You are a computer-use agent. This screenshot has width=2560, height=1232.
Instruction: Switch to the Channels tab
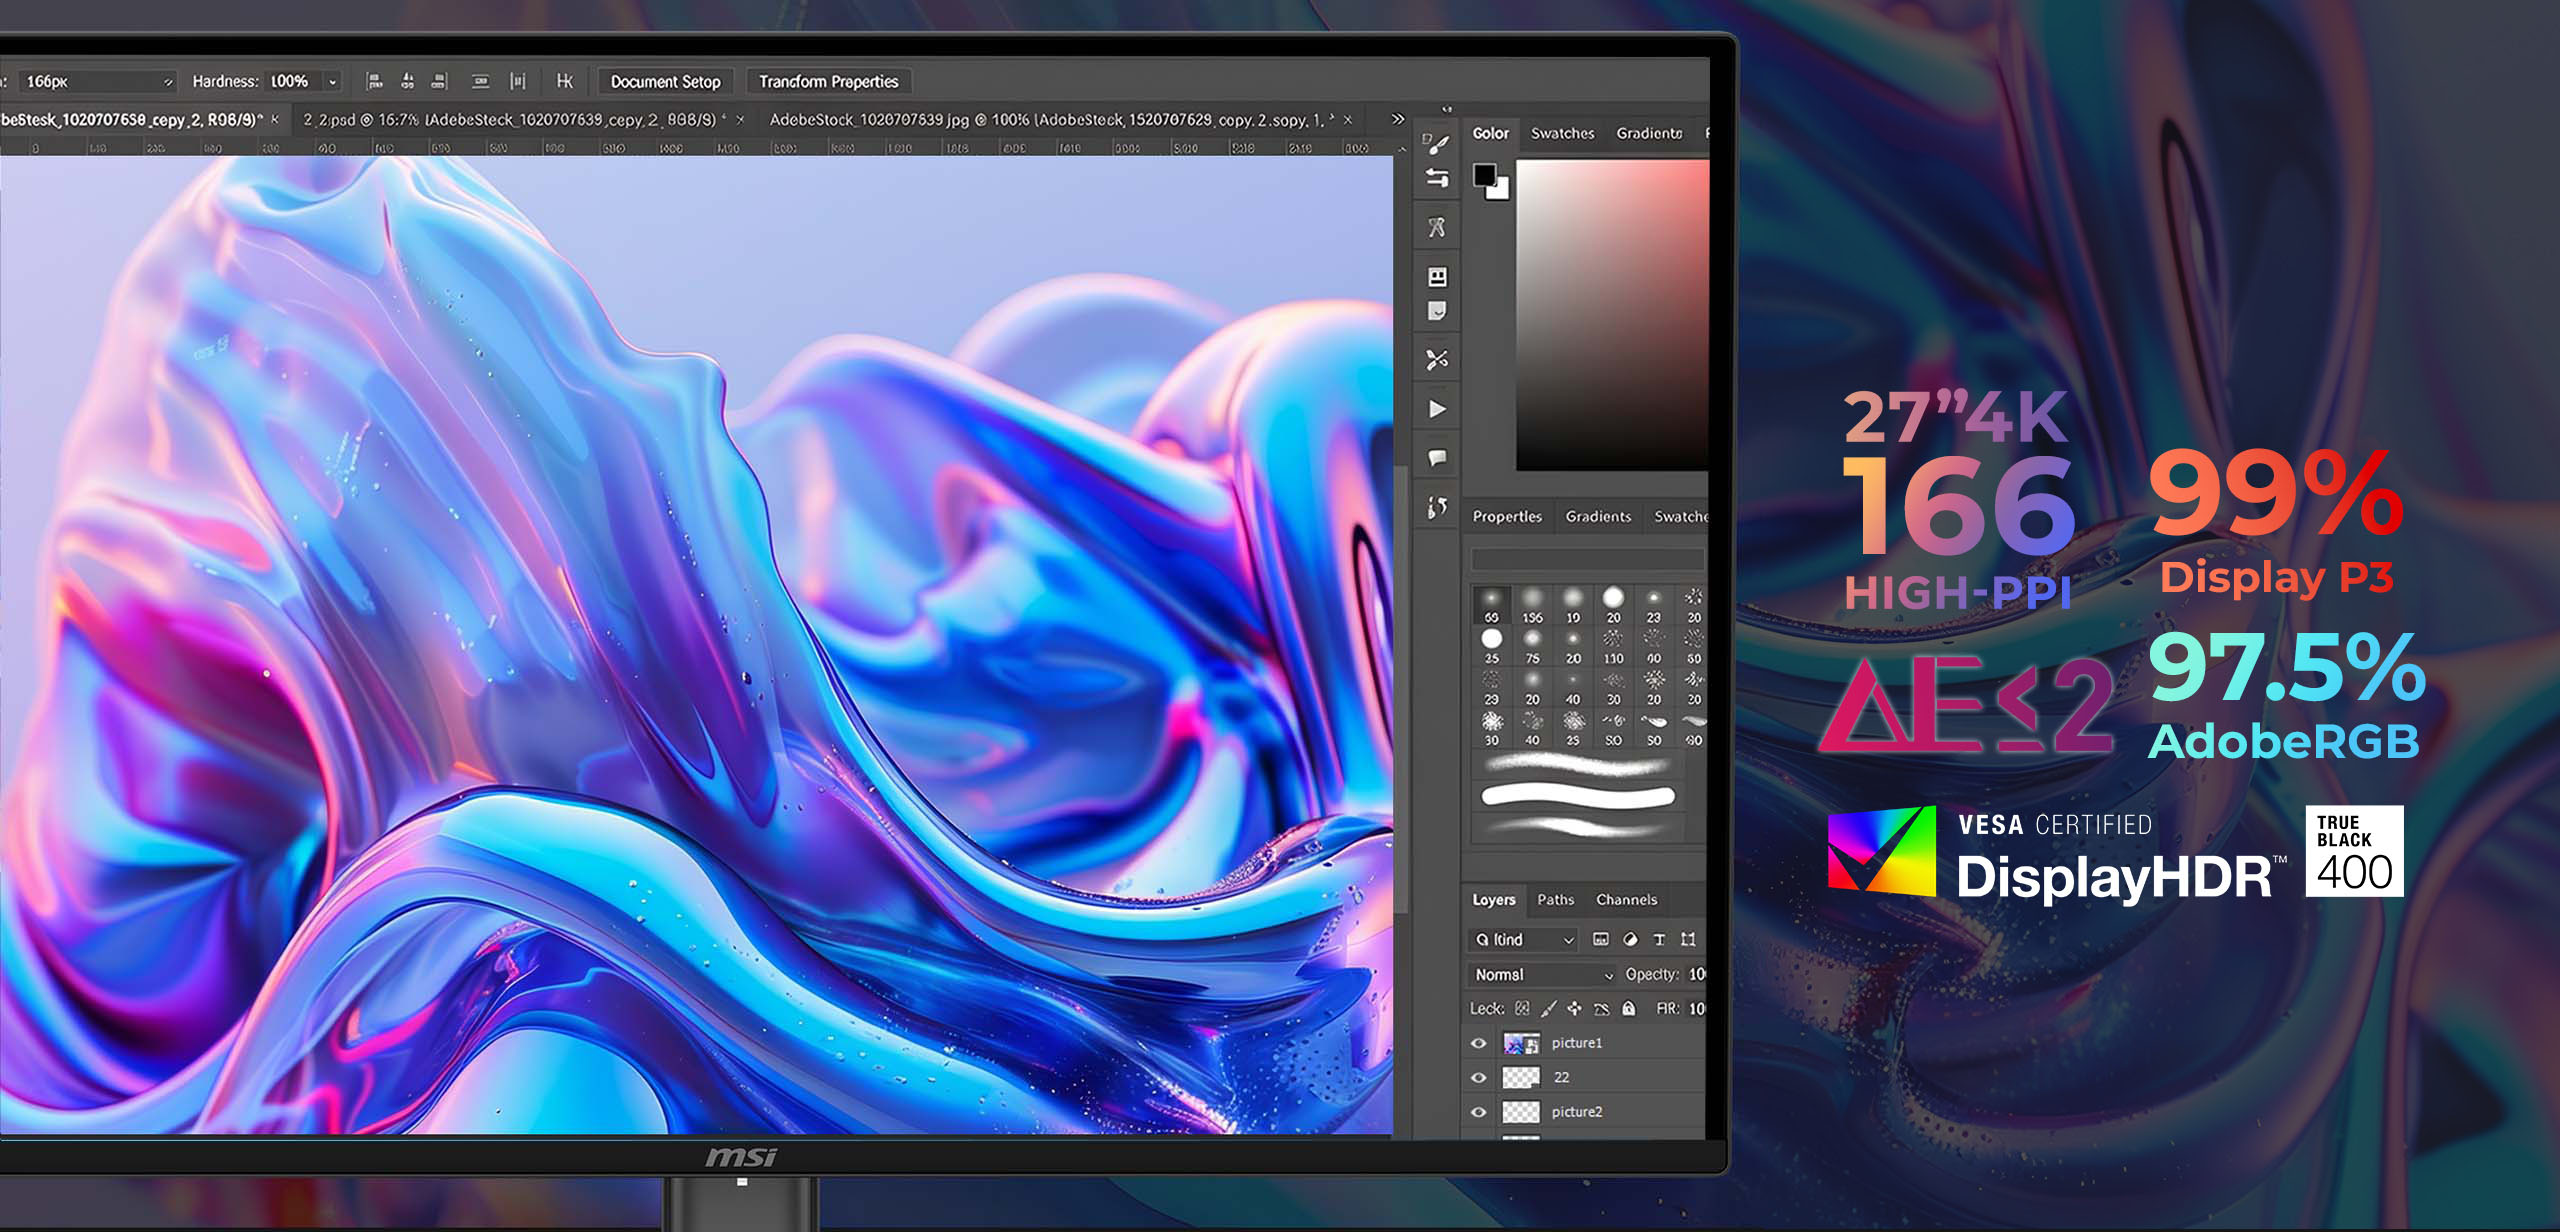[1626, 899]
